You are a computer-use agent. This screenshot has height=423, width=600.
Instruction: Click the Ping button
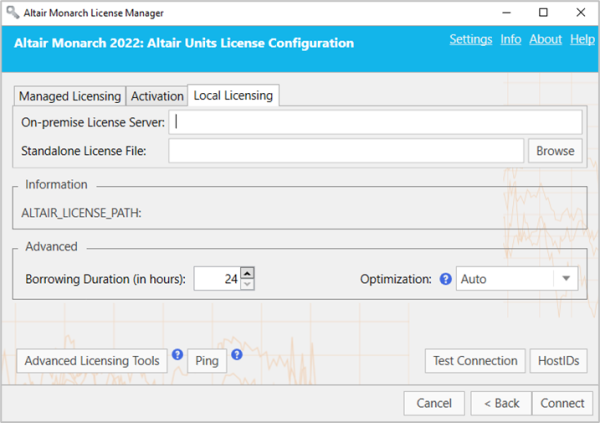tap(206, 361)
